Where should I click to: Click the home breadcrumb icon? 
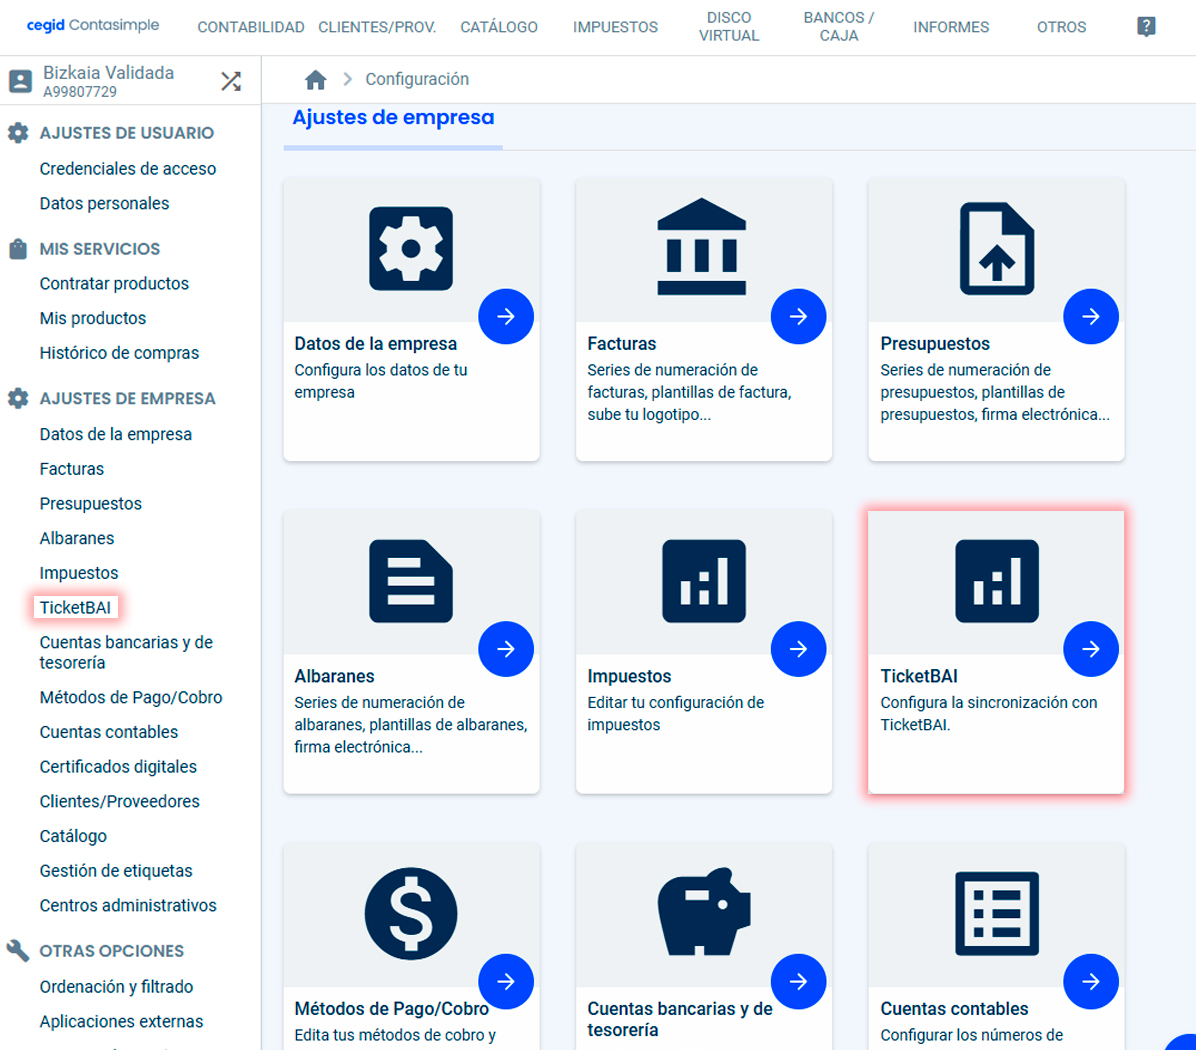315,79
